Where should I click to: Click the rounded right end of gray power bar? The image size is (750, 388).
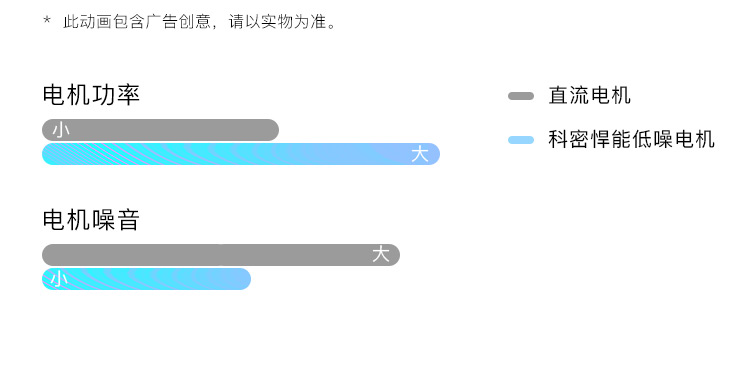pos(272,130)
